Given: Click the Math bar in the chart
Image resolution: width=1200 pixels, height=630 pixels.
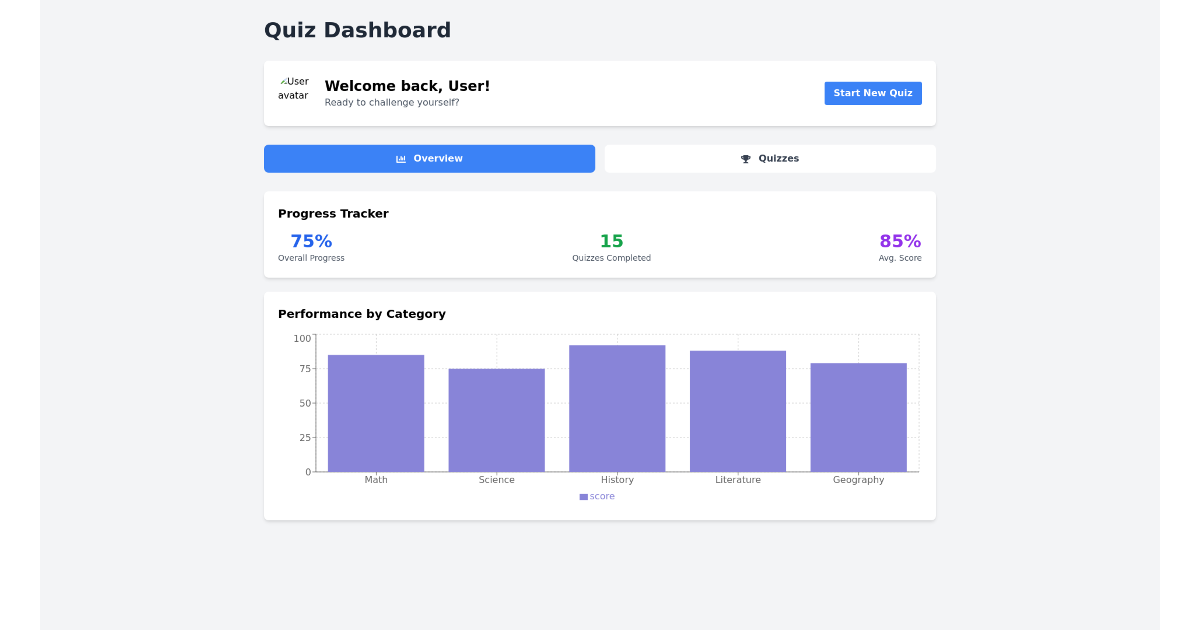Looking at the screenshot, I should pos(376,412).
